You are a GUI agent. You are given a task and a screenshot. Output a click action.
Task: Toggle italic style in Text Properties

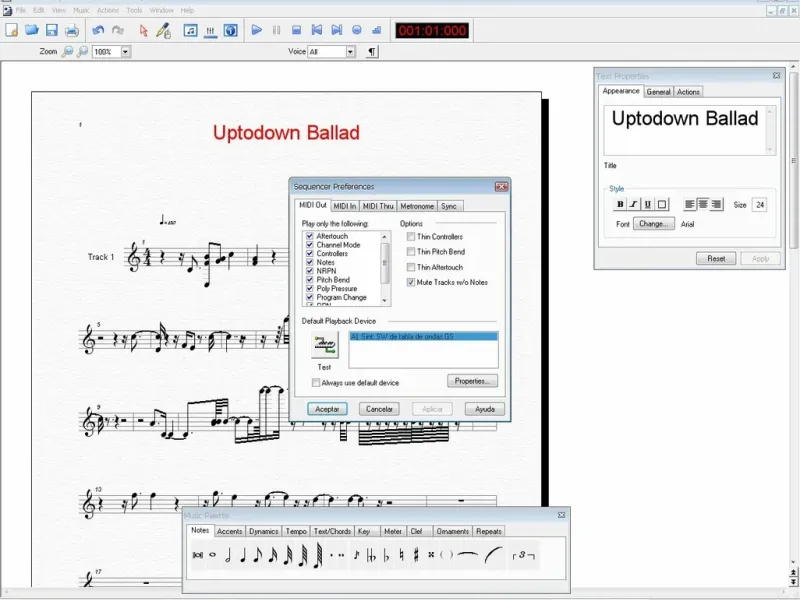pyautogui.click(x=634, y=205)
